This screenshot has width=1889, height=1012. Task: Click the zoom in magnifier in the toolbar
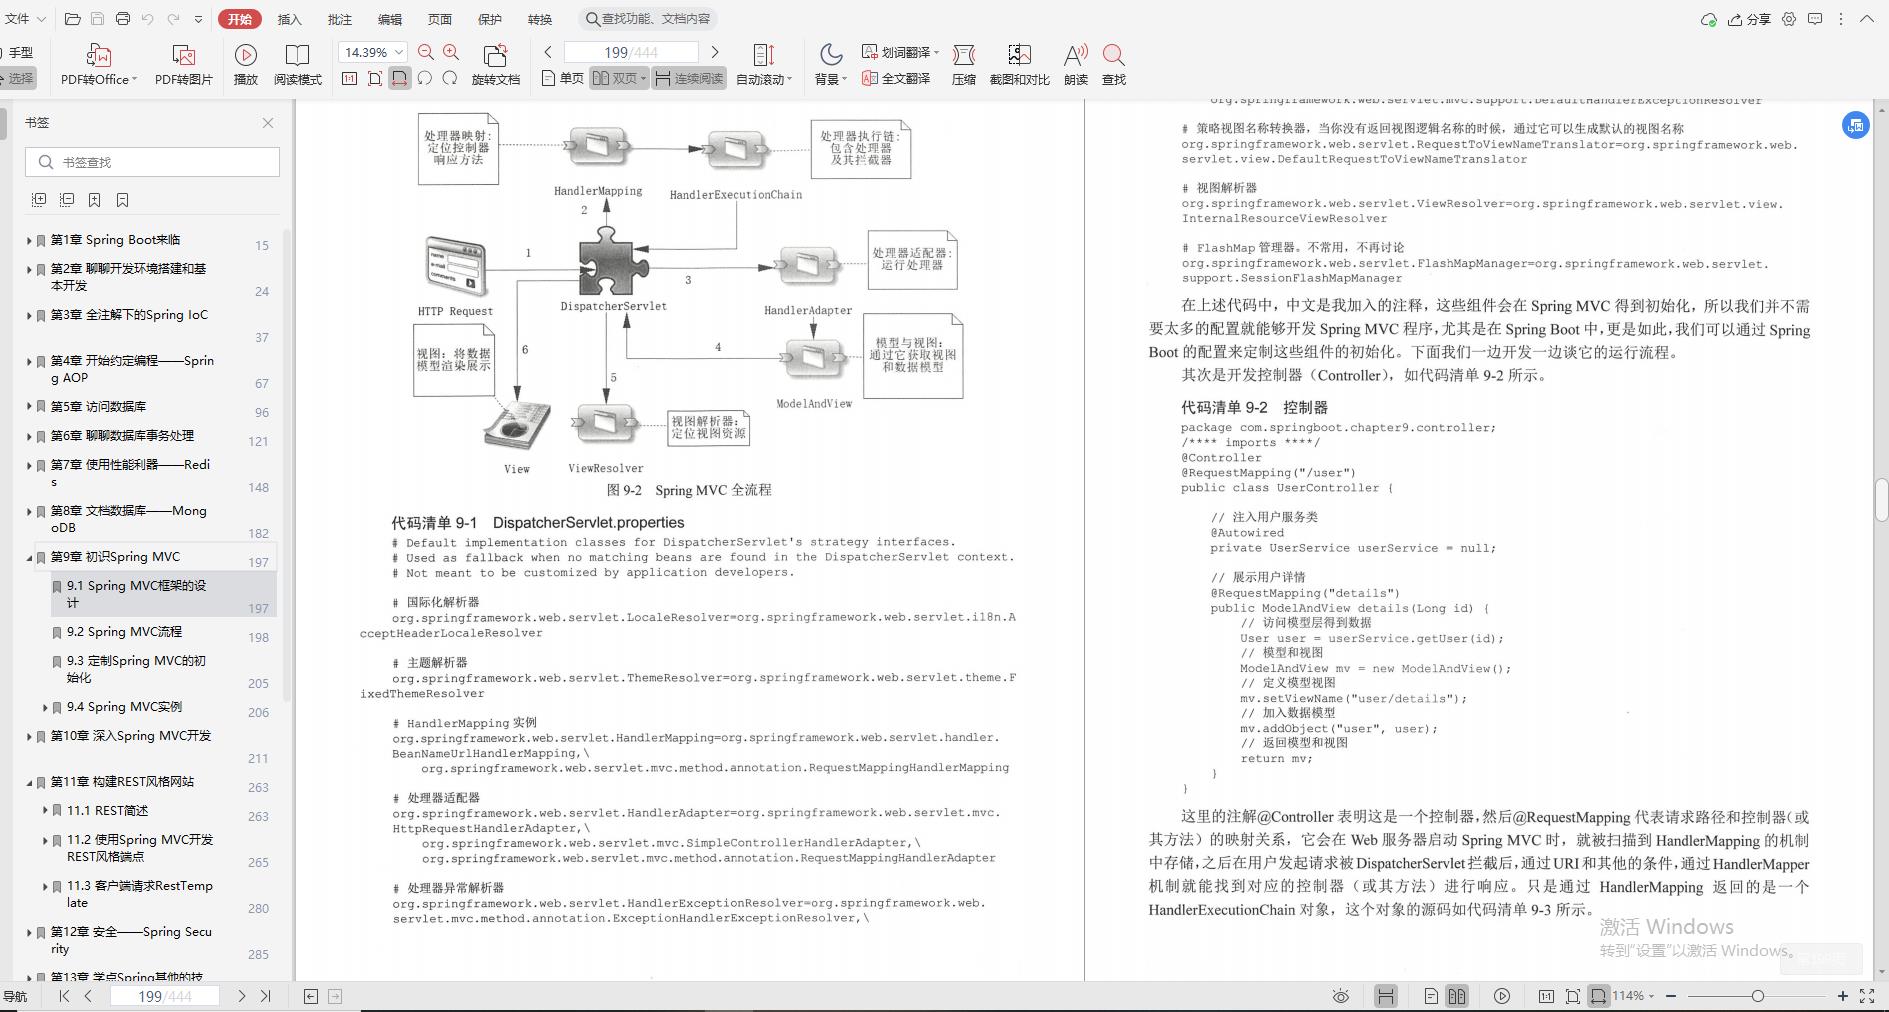point(451,52)
